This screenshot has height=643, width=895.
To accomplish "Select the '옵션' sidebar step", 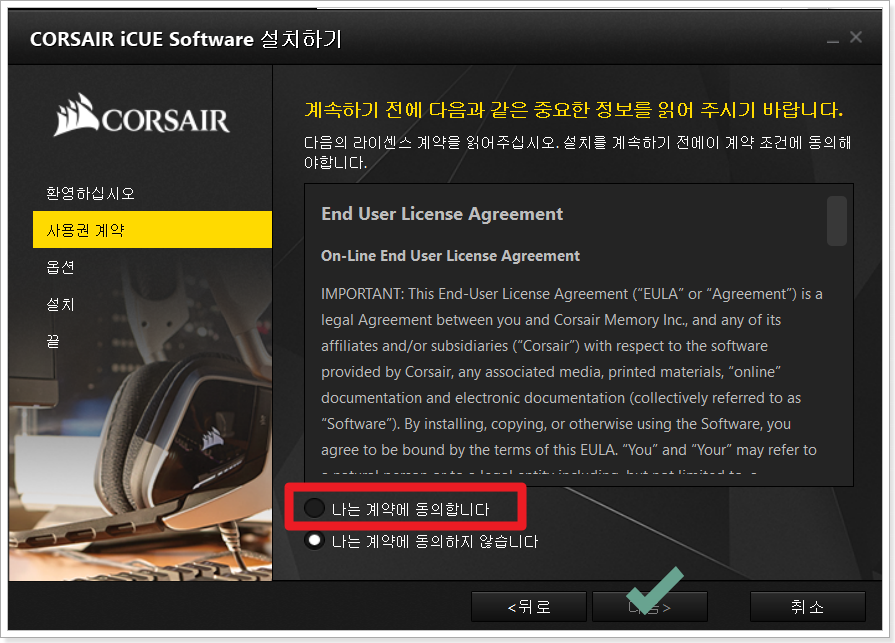I will pos(60,267).
